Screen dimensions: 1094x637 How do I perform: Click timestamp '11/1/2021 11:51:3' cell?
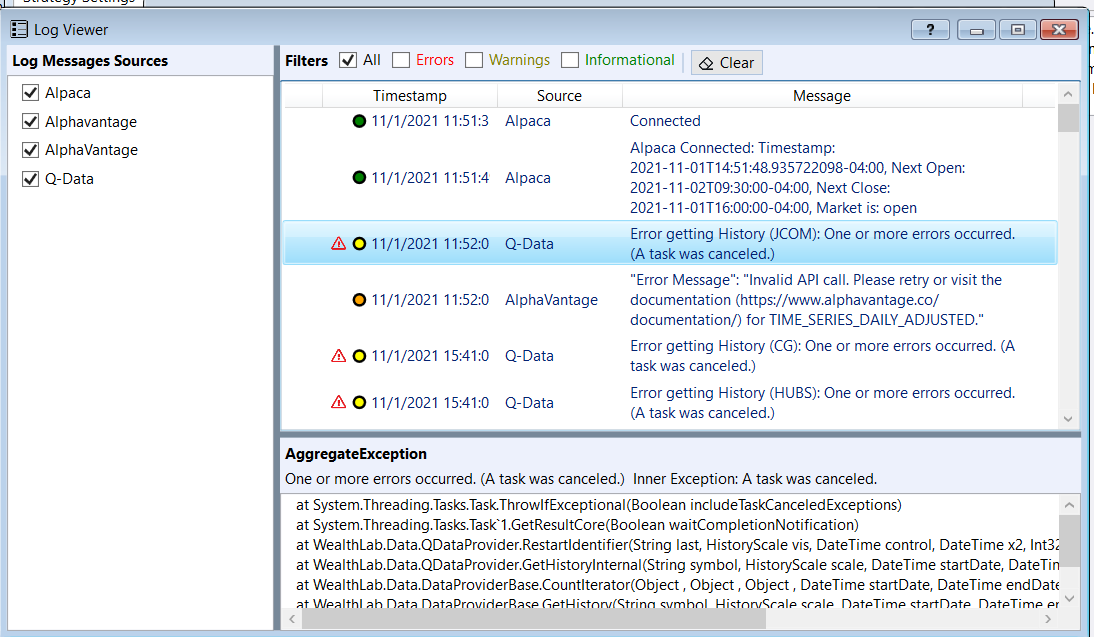tap(430, 121)
